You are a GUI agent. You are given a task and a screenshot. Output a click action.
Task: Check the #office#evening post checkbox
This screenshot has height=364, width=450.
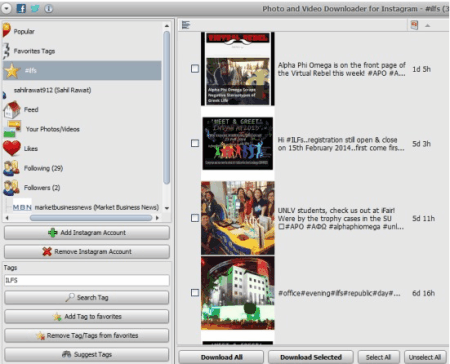pyautogui.click(x=195, y=293)
